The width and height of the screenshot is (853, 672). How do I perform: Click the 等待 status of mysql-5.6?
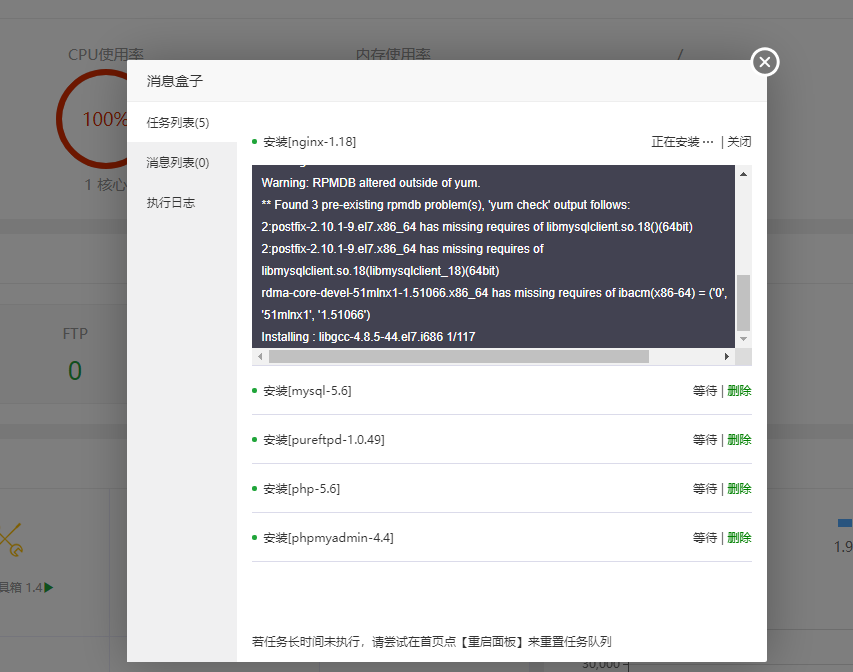(x=705, y=391)
